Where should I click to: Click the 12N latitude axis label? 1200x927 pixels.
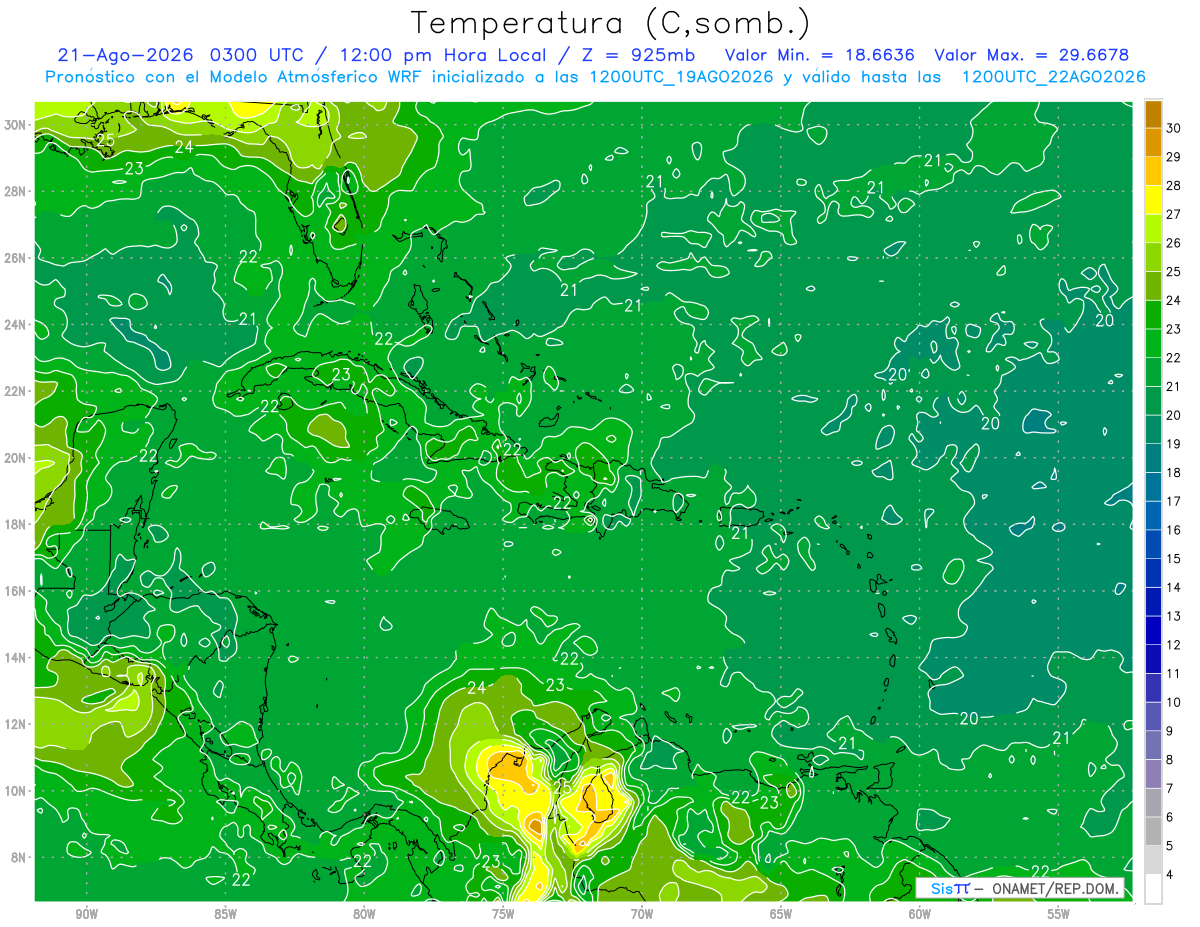[16, 724]
